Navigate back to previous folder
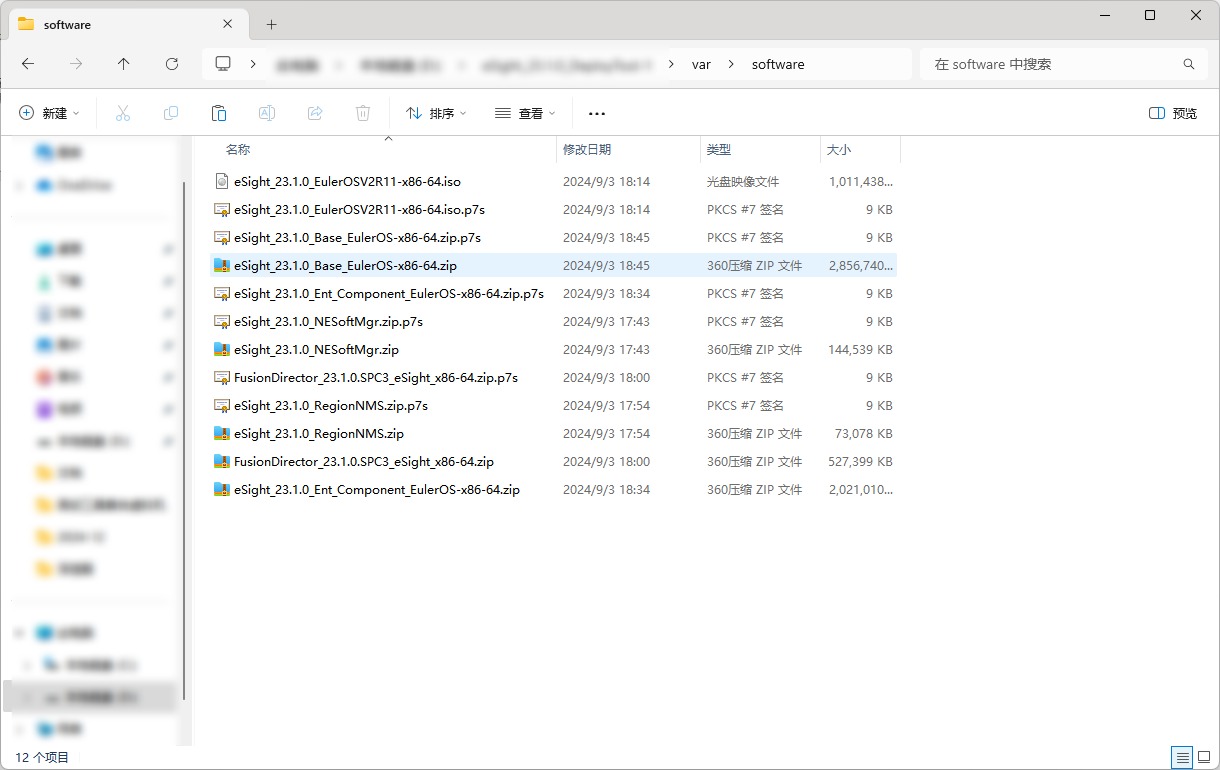 (28, 64)
